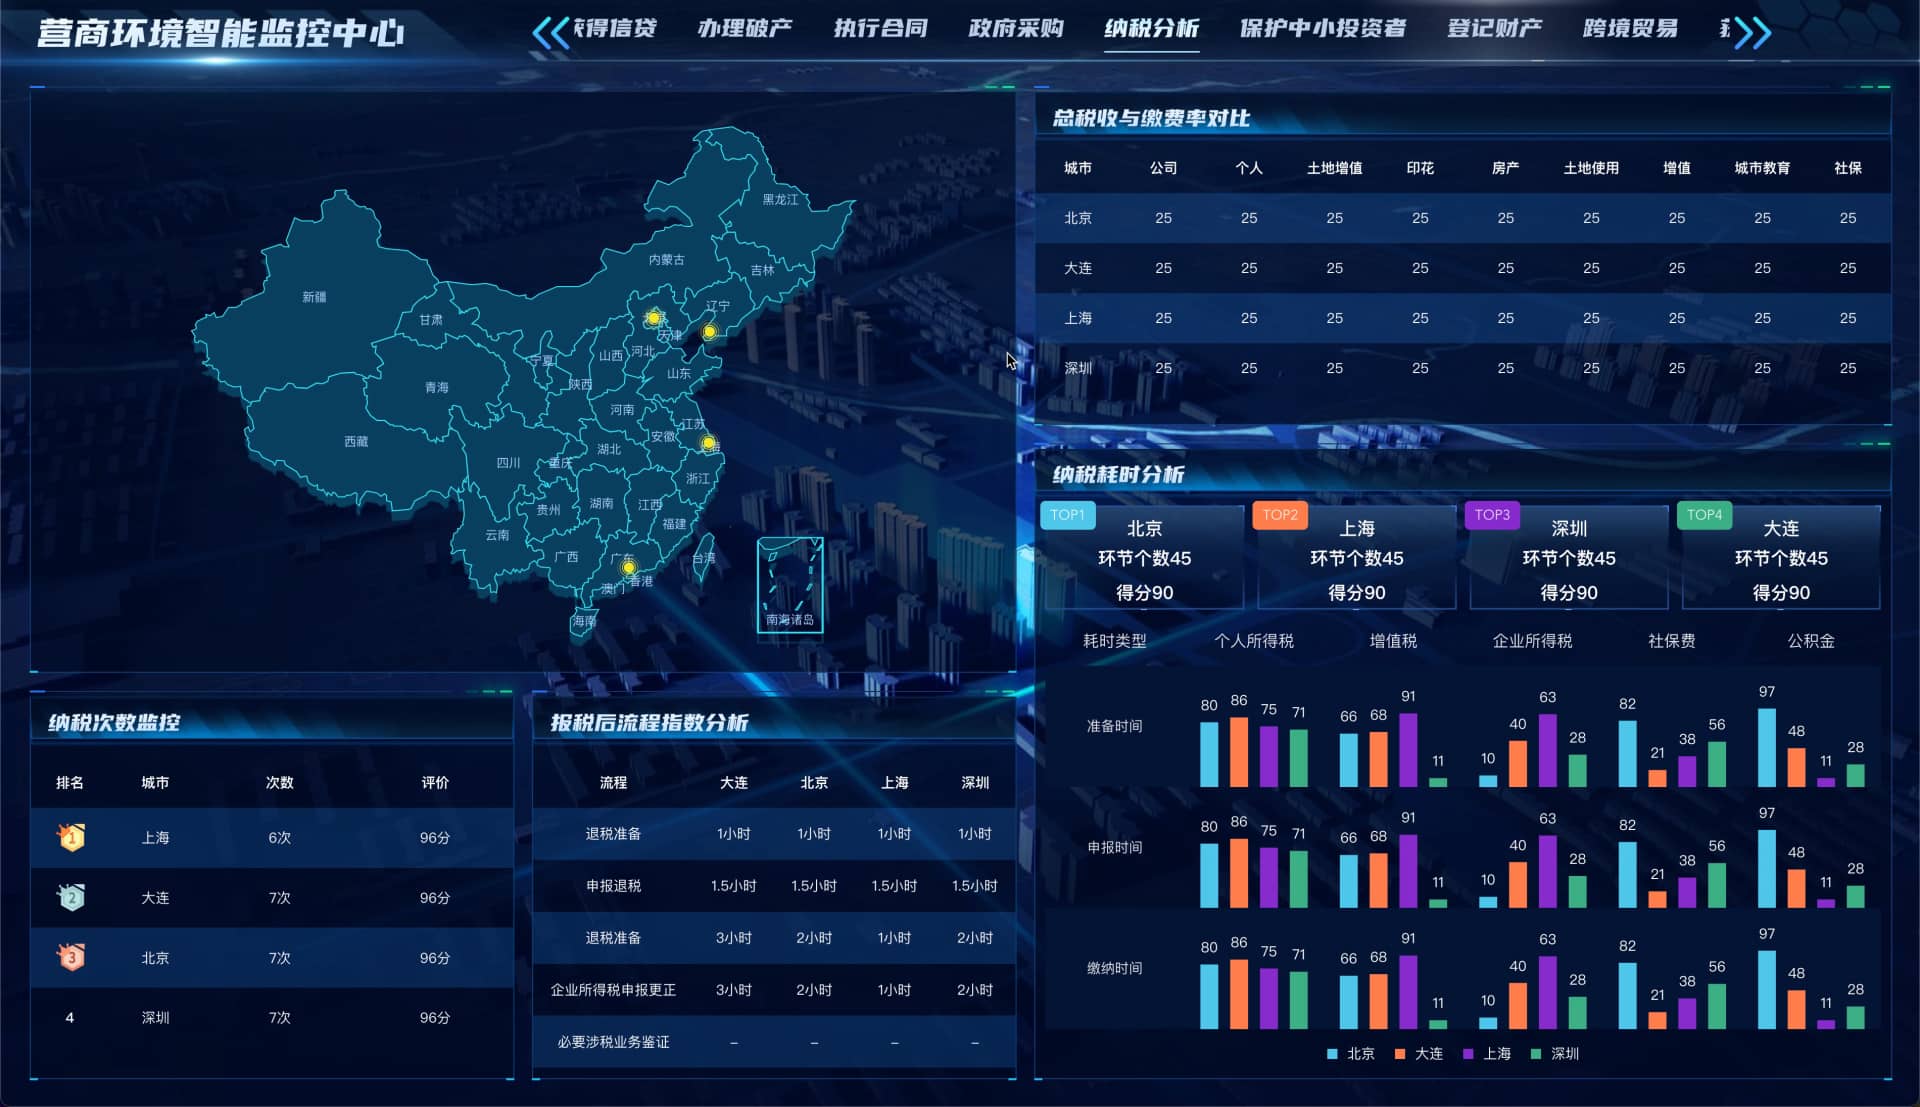Click the Shenzhen yellow marker near 香港
The height and width of the screenshot is (1107, 1920).
628,568
